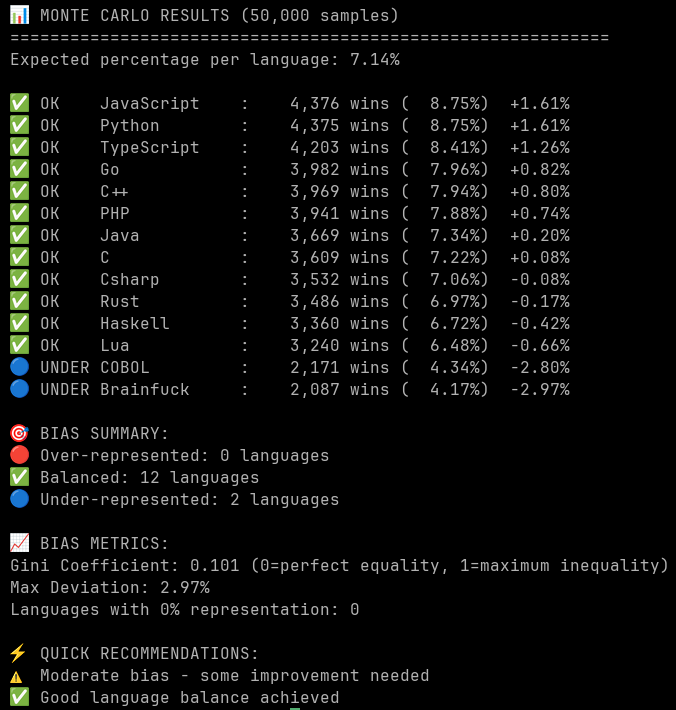Click the green checkmark beside Balanced: 12 languages
The height and width of the screenshot is (710, 676).
click(x=19, y=477)
